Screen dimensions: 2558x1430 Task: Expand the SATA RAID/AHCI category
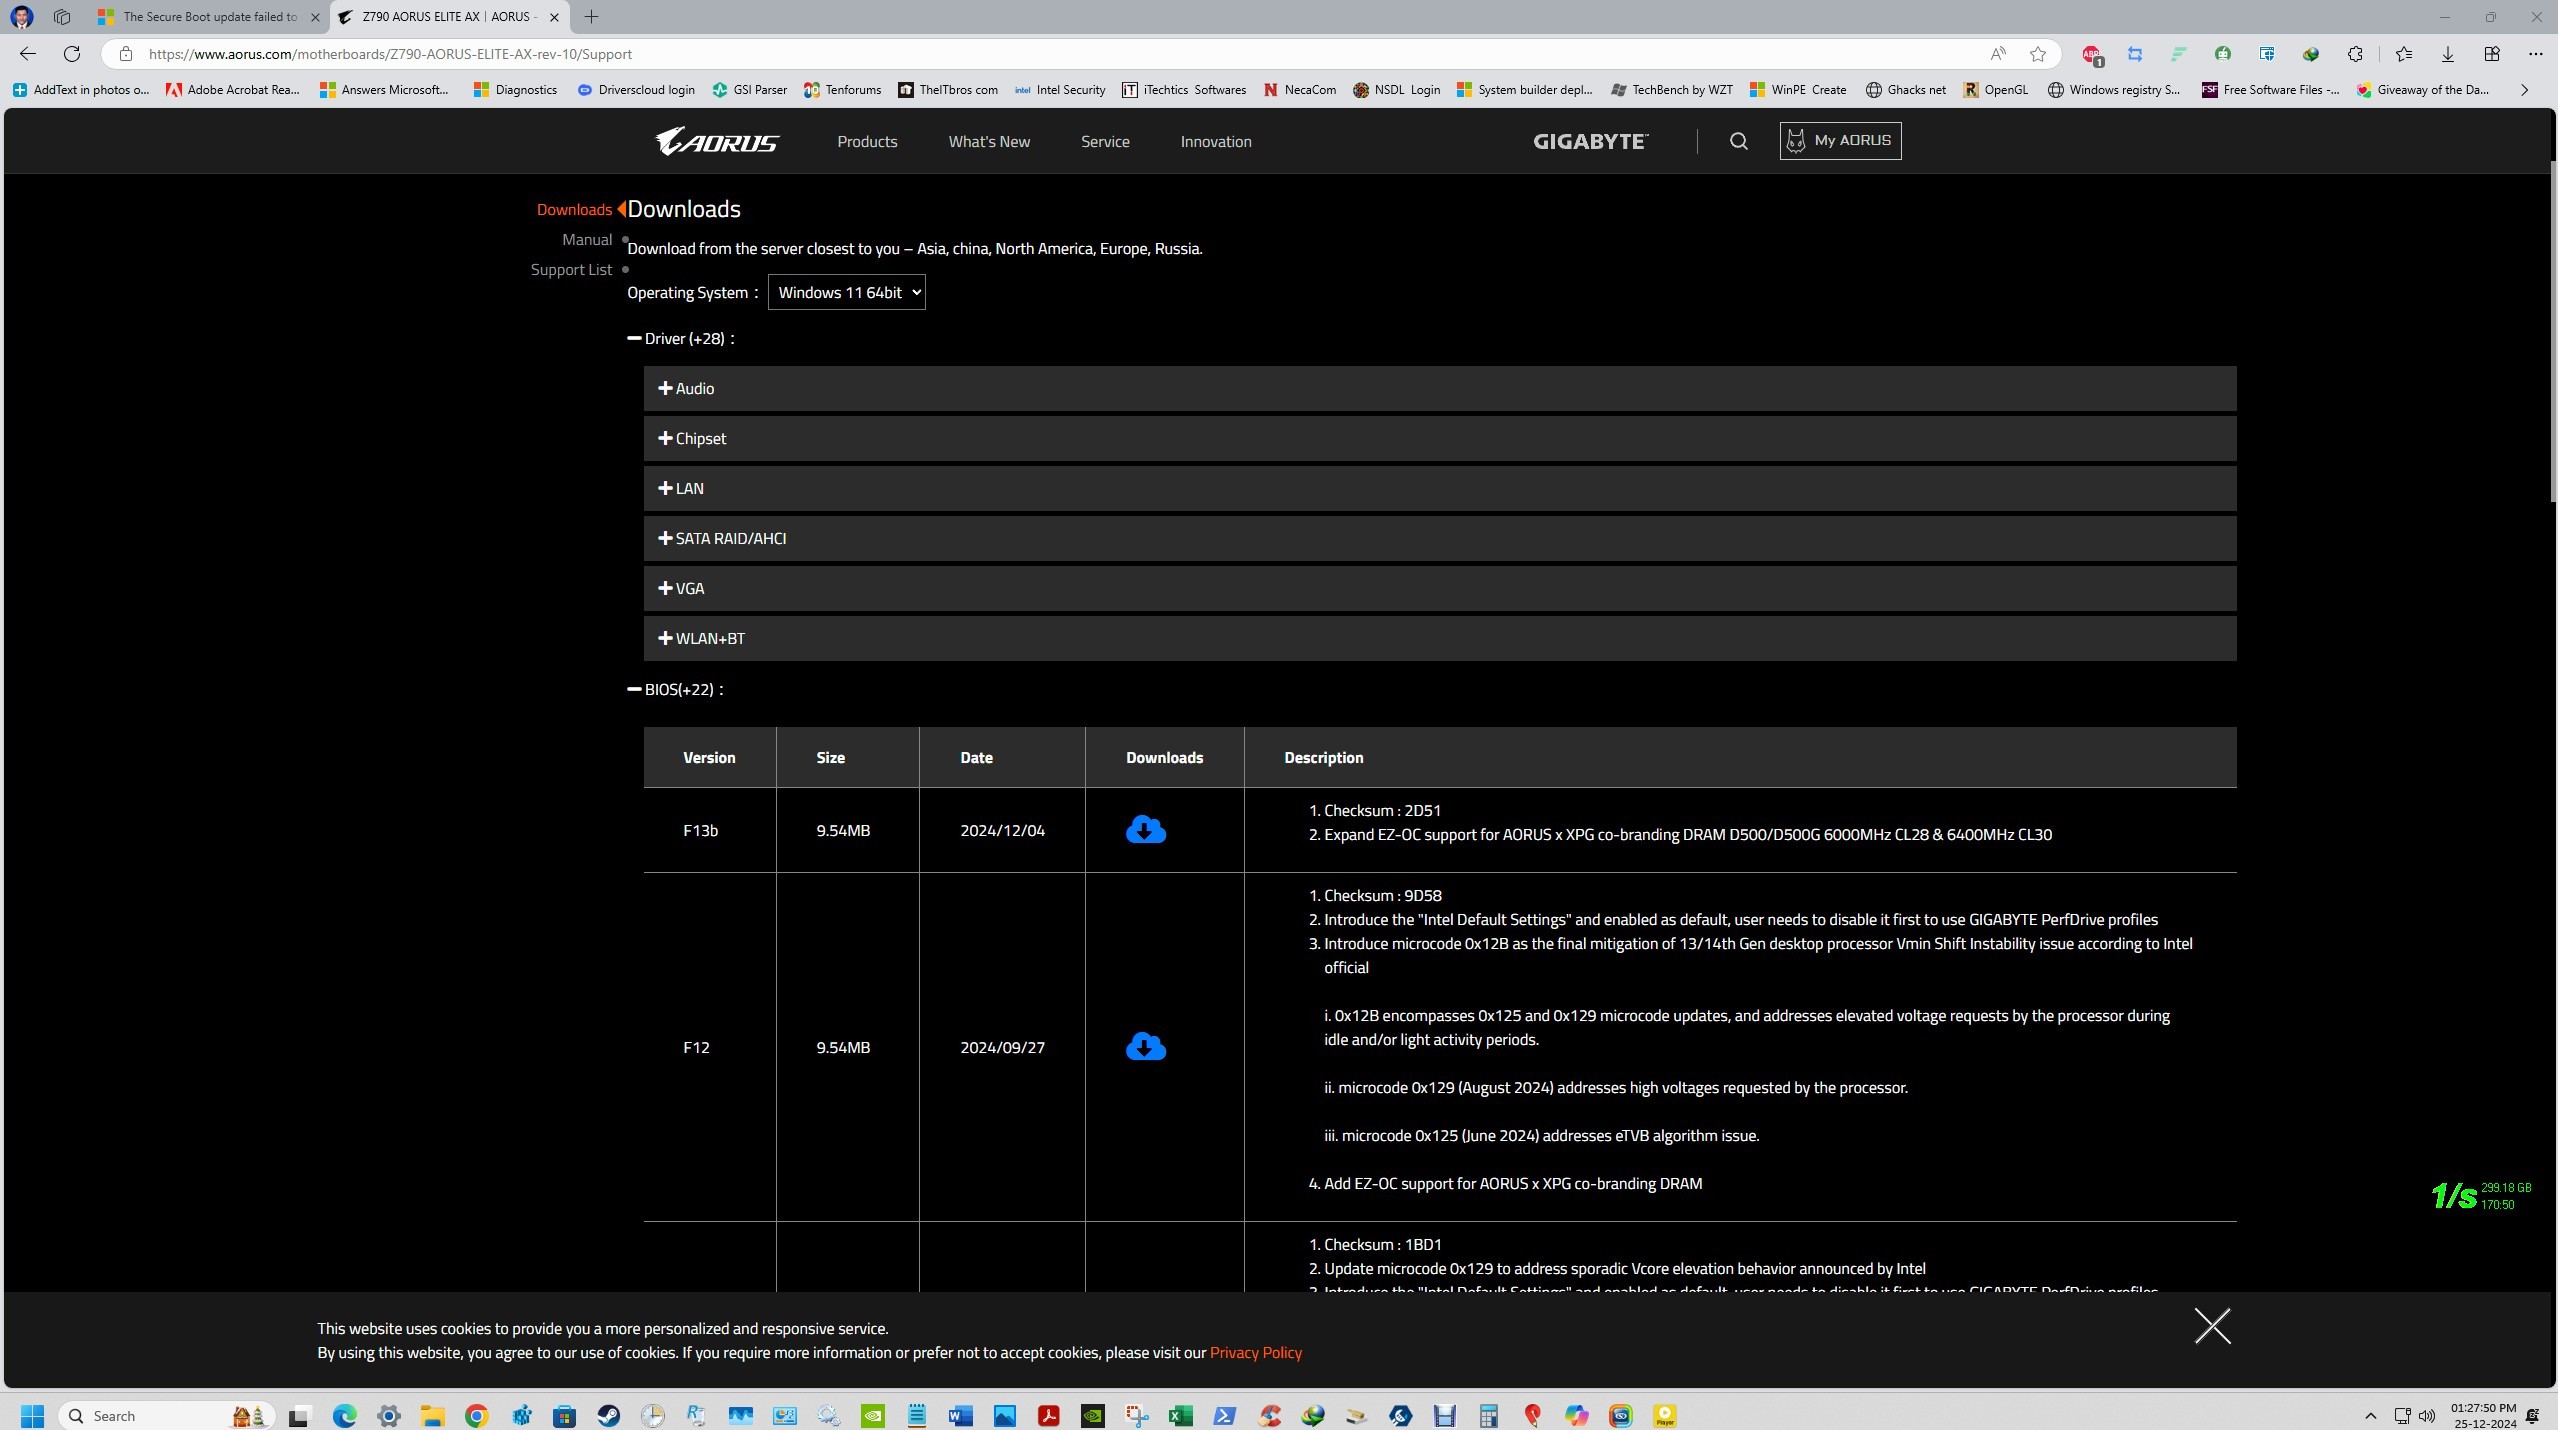click(1439, 538)
